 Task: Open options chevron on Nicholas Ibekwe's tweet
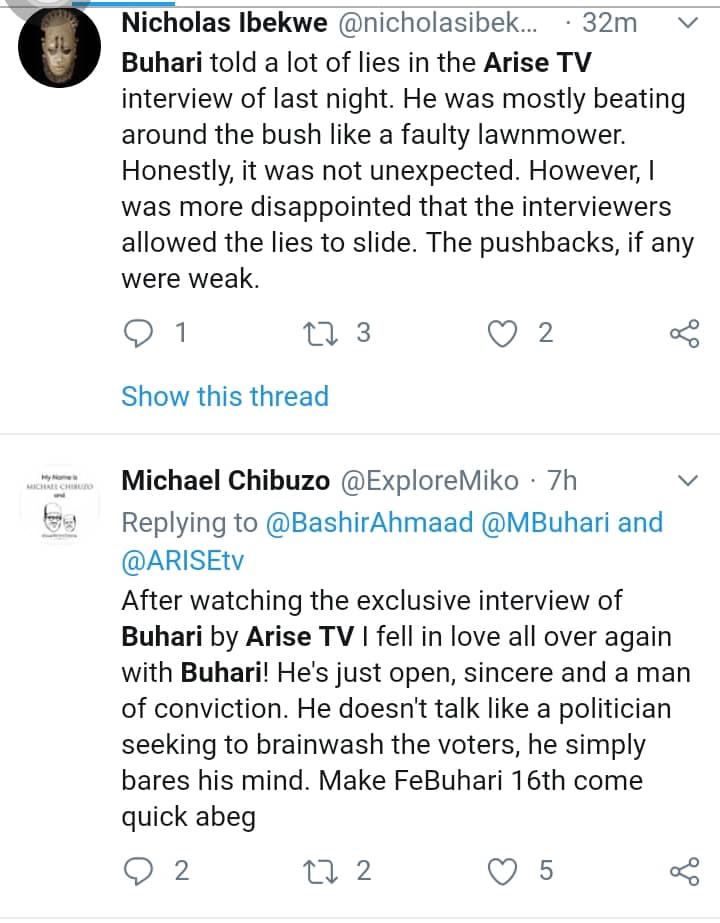[x=688, y=23]
